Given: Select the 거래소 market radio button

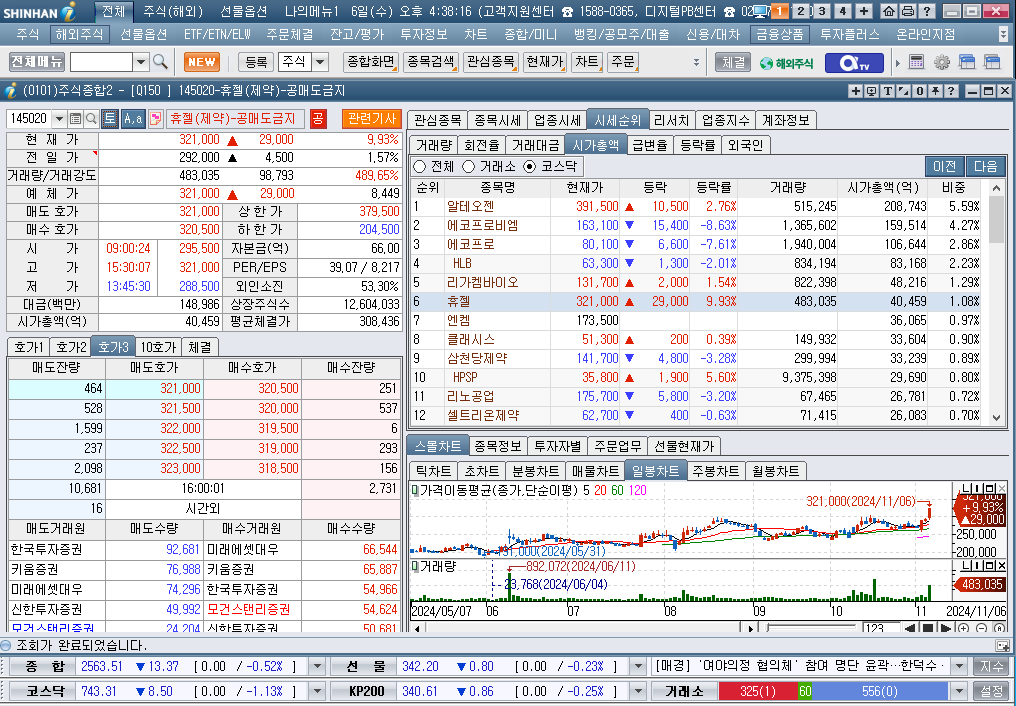Looking at the screenshot, I should 468,166.
